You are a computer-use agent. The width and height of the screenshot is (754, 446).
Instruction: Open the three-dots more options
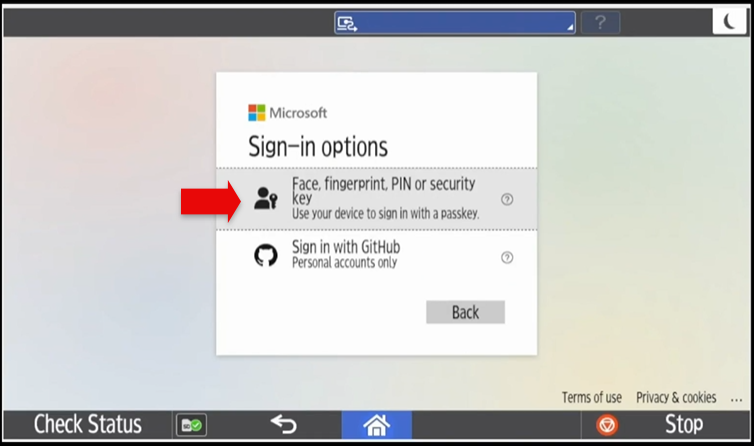(x=736, y=399)
